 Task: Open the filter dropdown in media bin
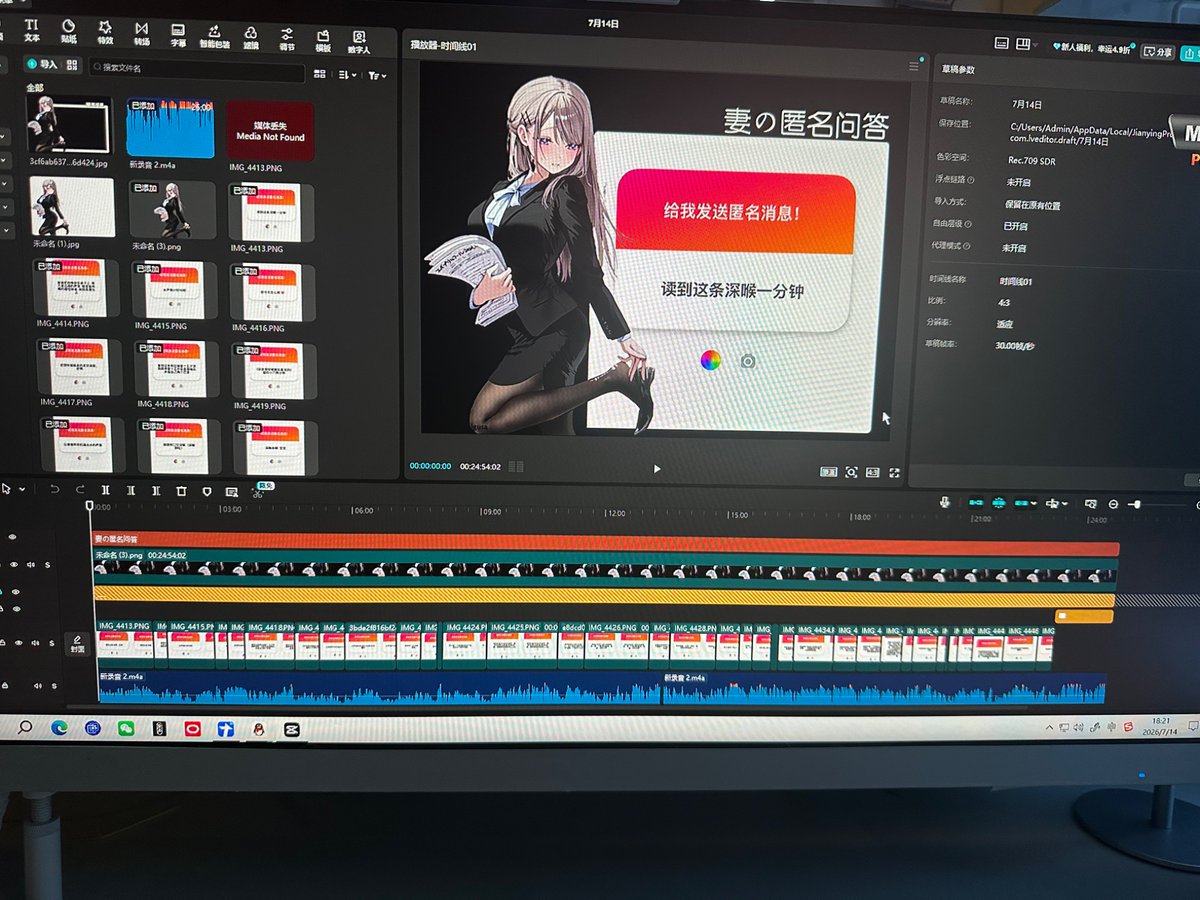click(377, 76)
